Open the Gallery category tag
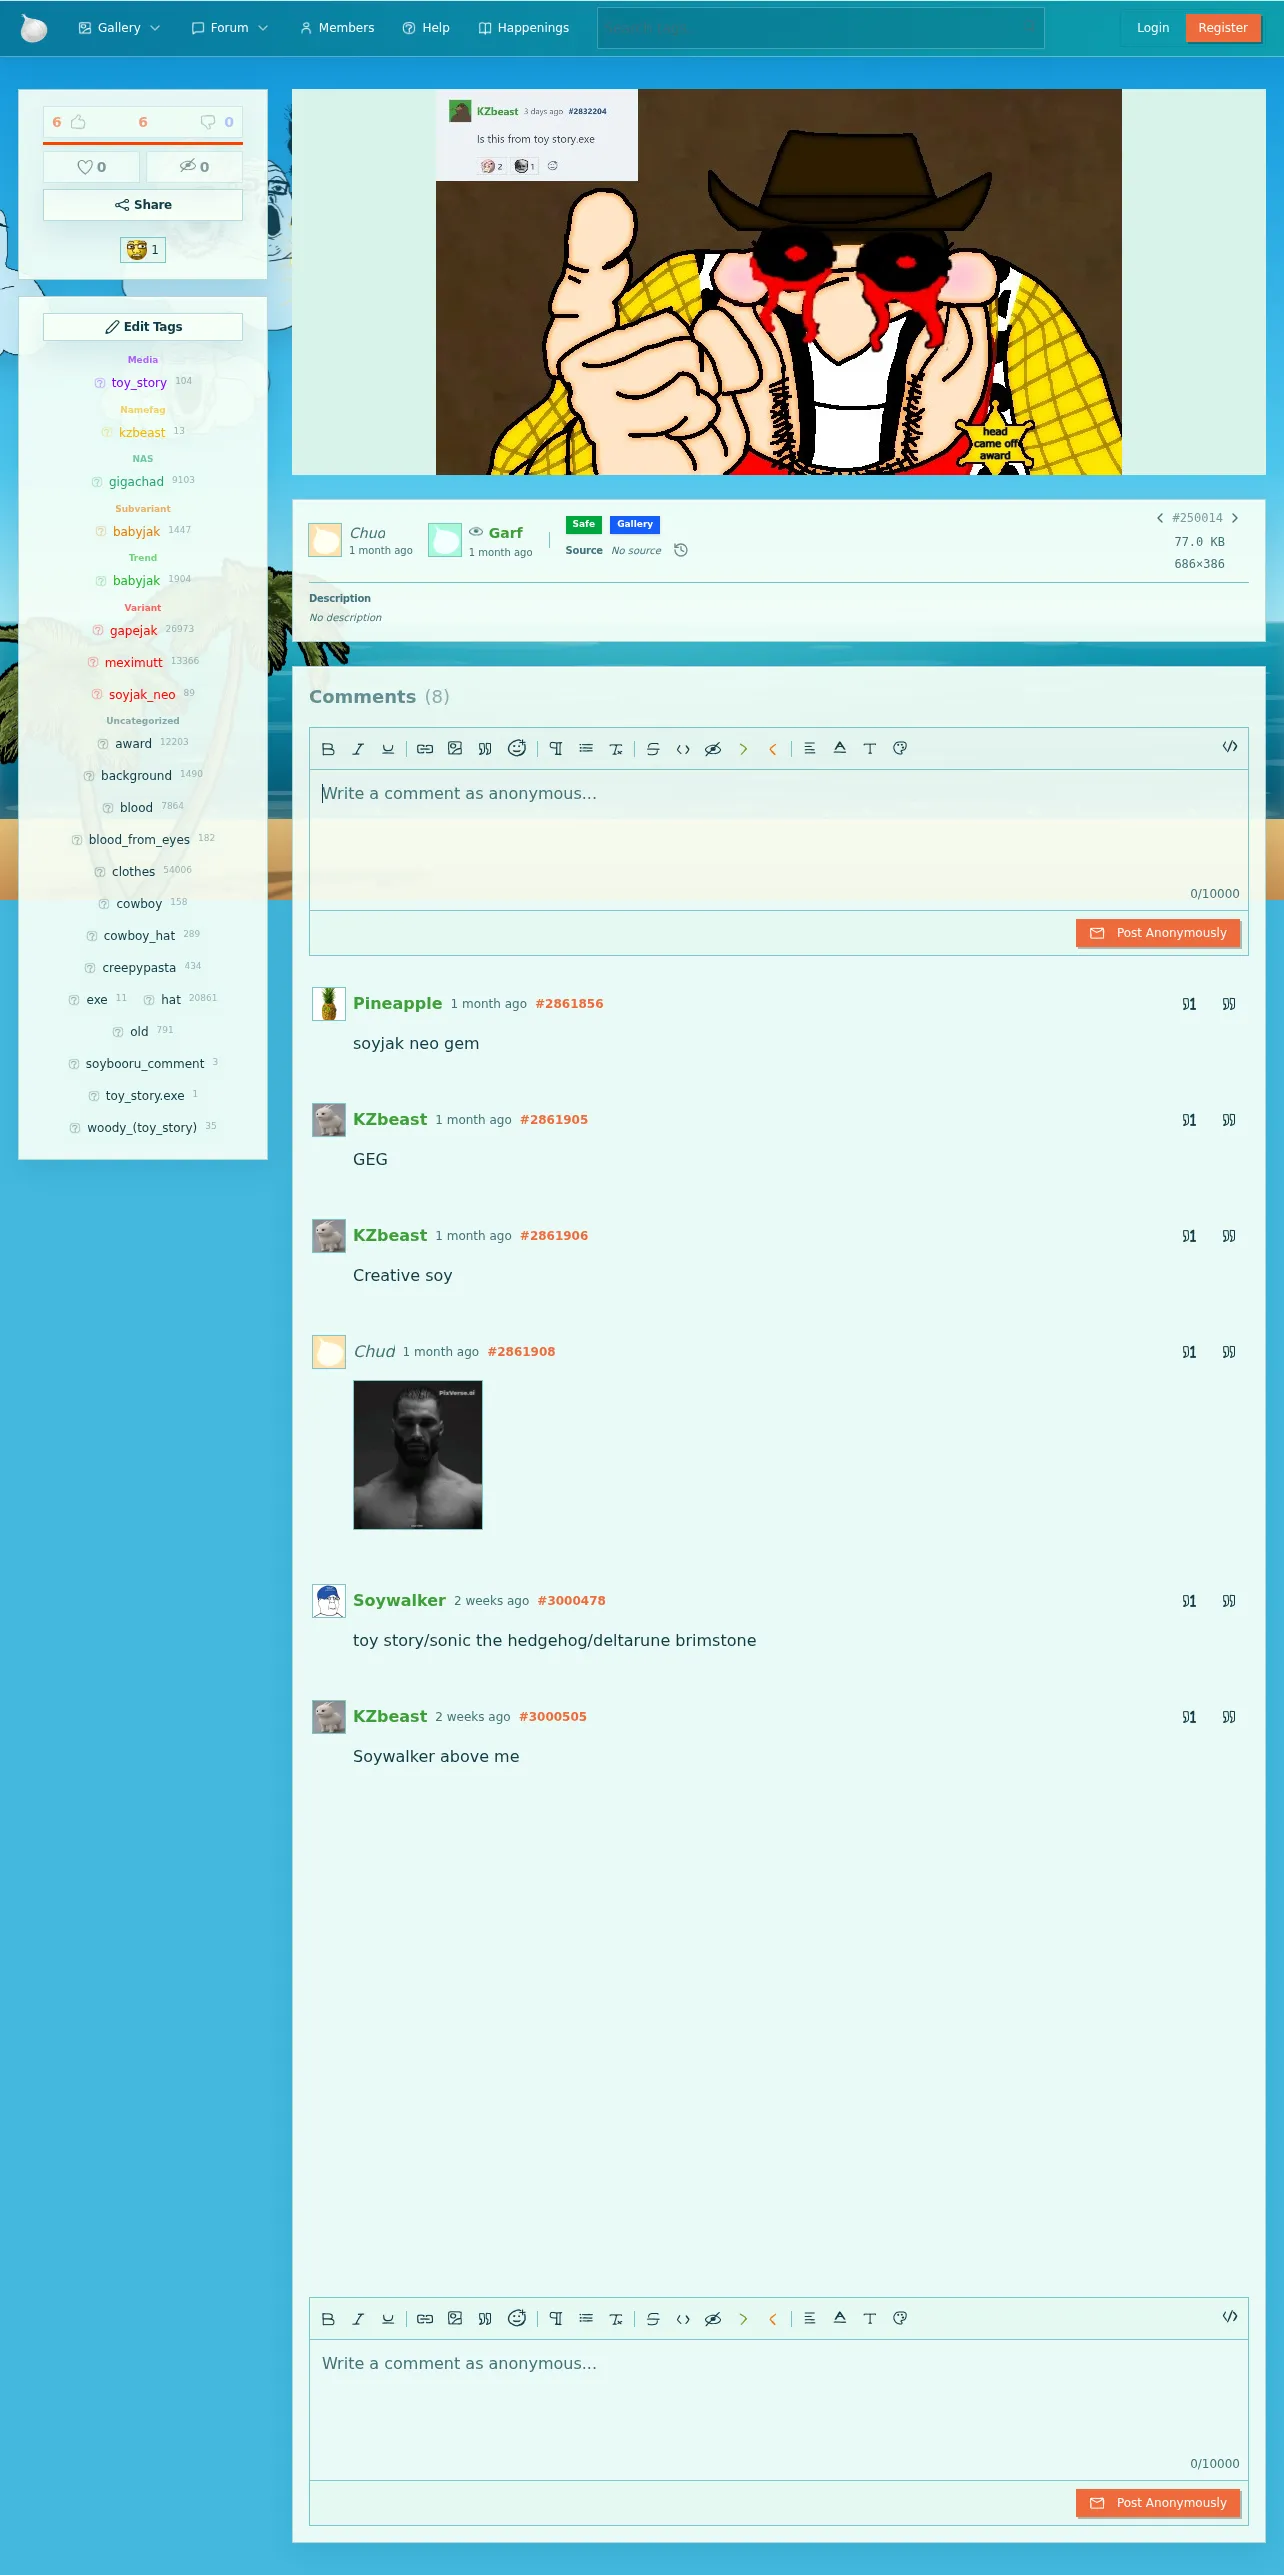The image size is (1284, 2575). pyautogui.click(x=635, y=524)
